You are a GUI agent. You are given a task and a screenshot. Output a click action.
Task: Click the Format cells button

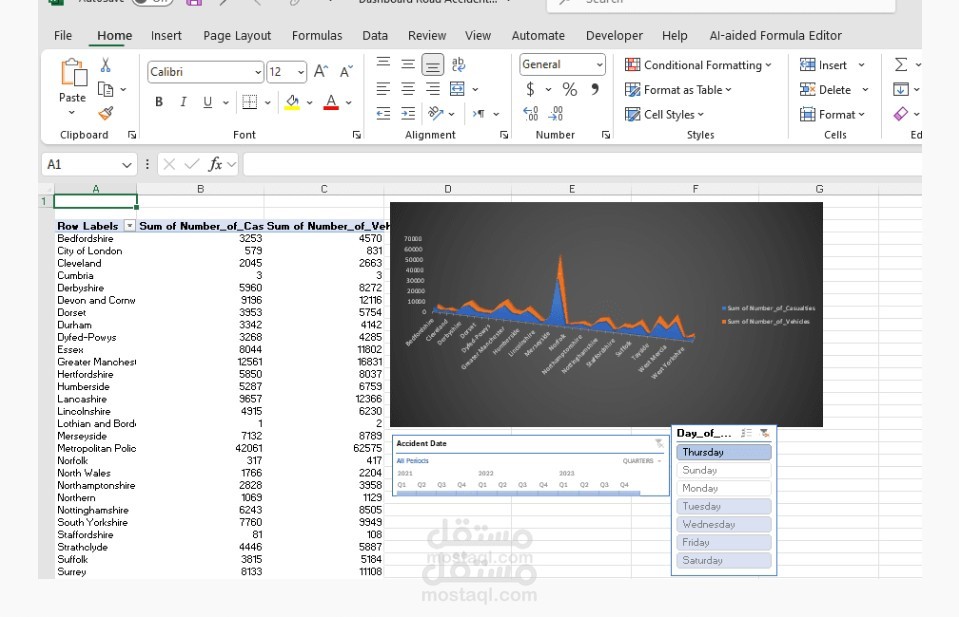point(832,114)
